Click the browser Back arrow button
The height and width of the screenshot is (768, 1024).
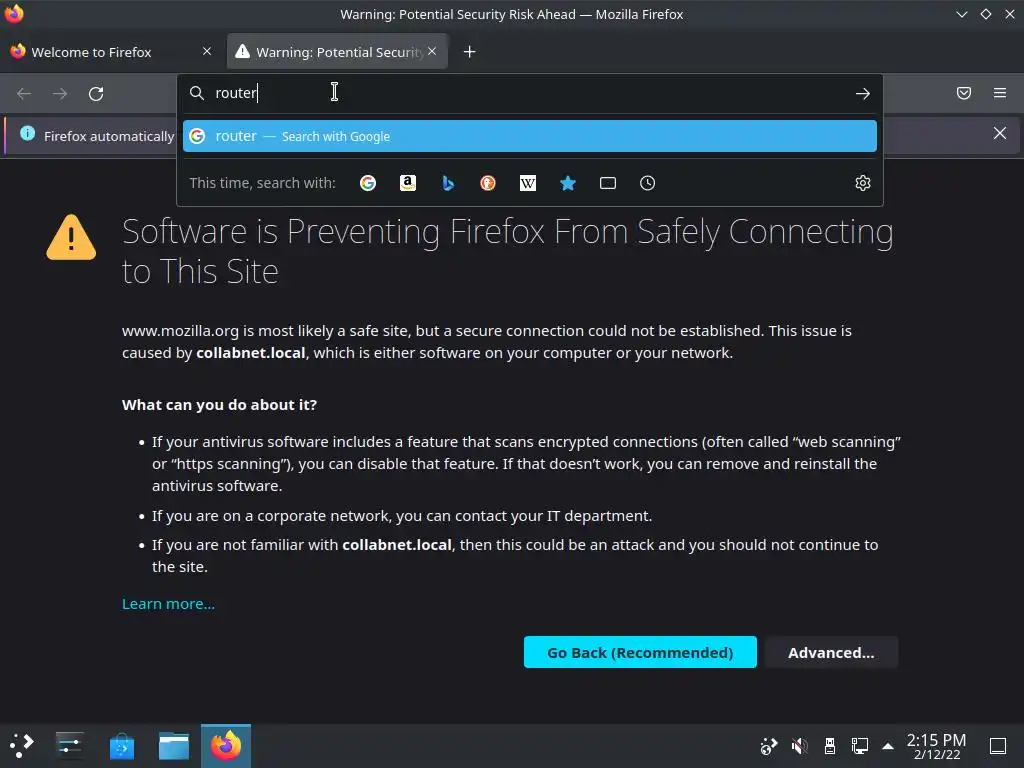click(x=24, y=93)
